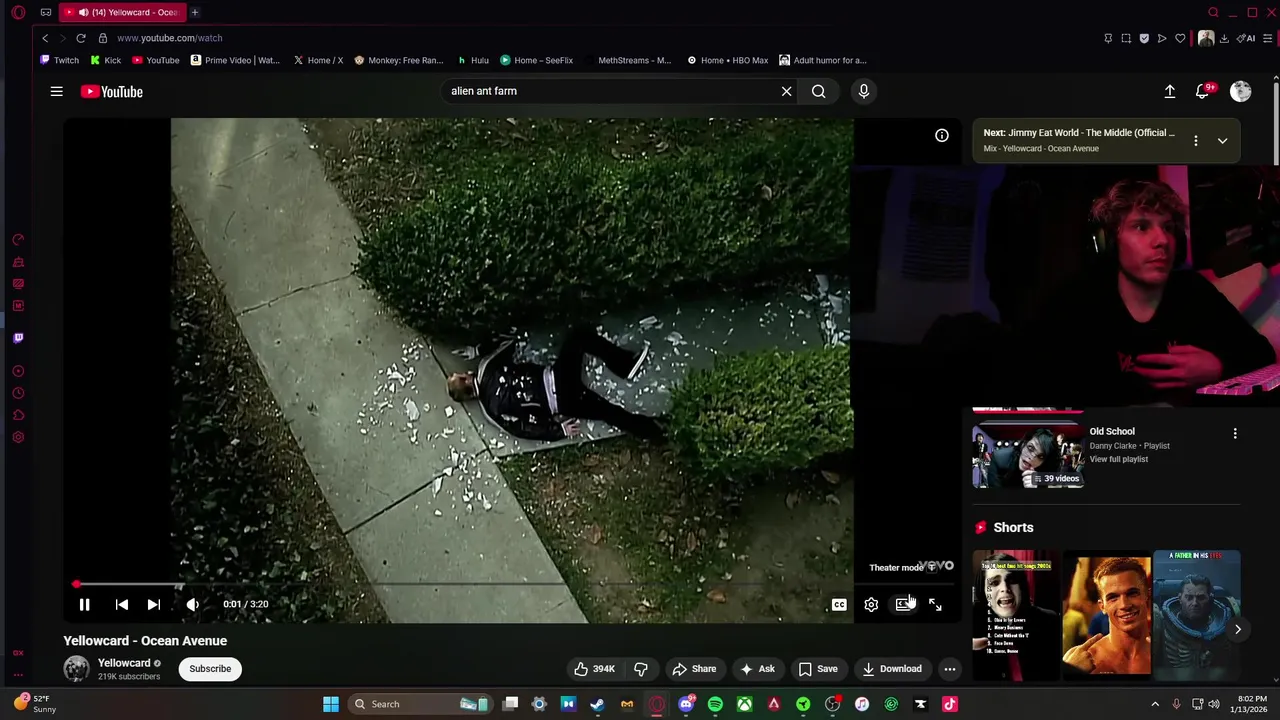This screenshot has height=720, width=1280.
Task: Open the YouTube account avatar menu
Action: point(1240,91)
